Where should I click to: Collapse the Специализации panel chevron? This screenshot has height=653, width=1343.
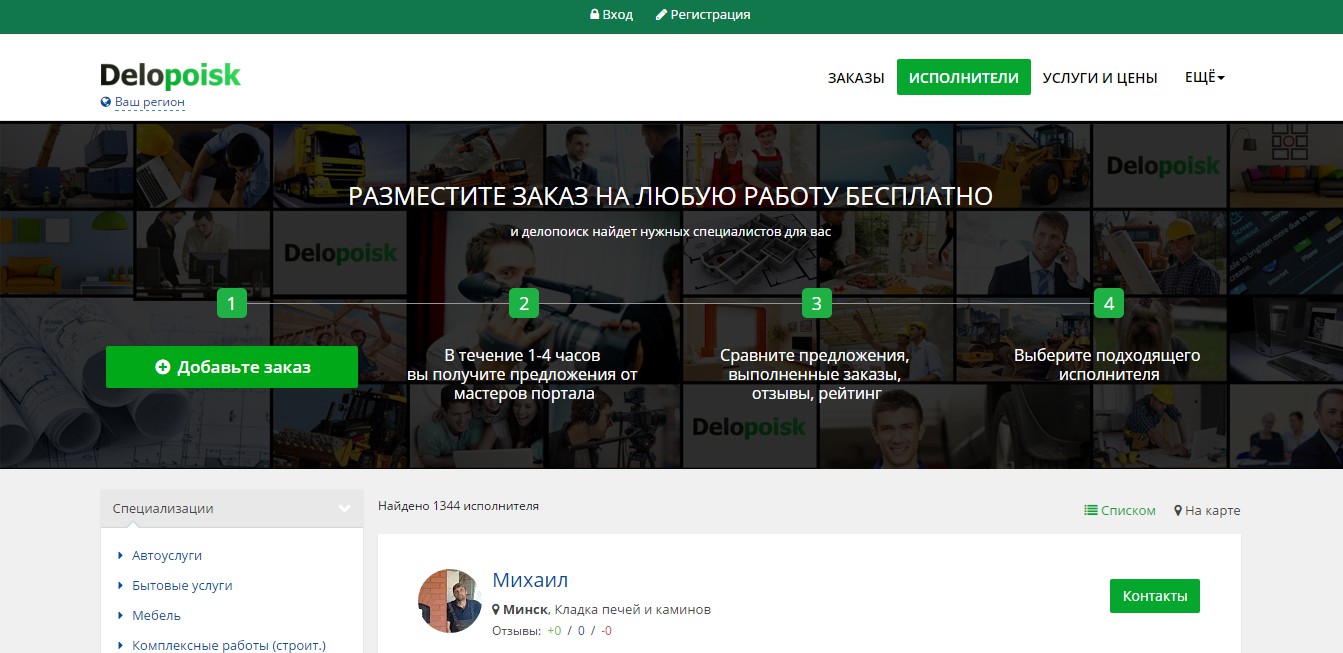click(x=344, y=509)
